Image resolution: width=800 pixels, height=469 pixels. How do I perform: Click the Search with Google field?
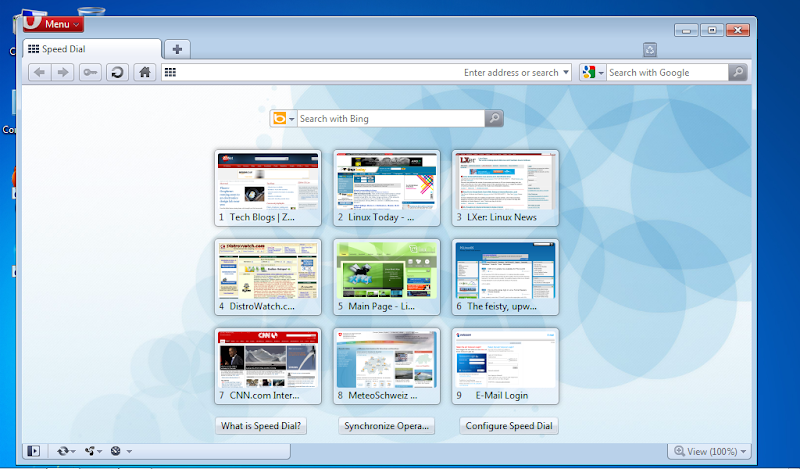[667, 72]
